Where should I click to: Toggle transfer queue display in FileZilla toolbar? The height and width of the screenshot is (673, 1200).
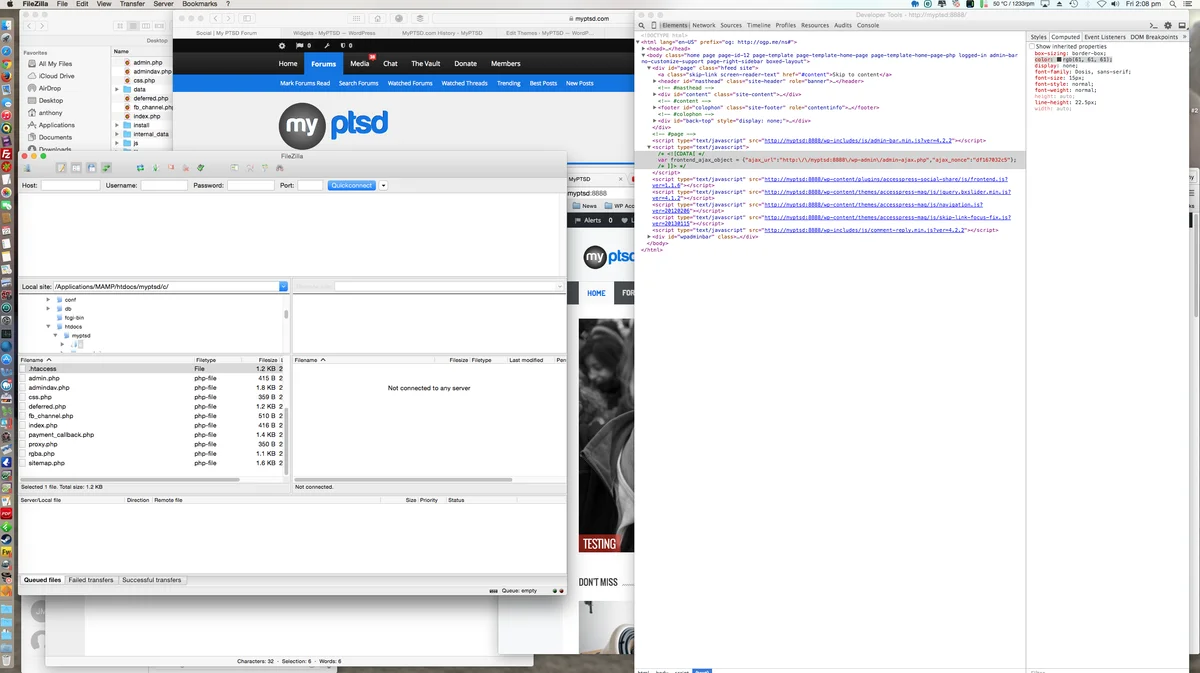coord(106,168)
